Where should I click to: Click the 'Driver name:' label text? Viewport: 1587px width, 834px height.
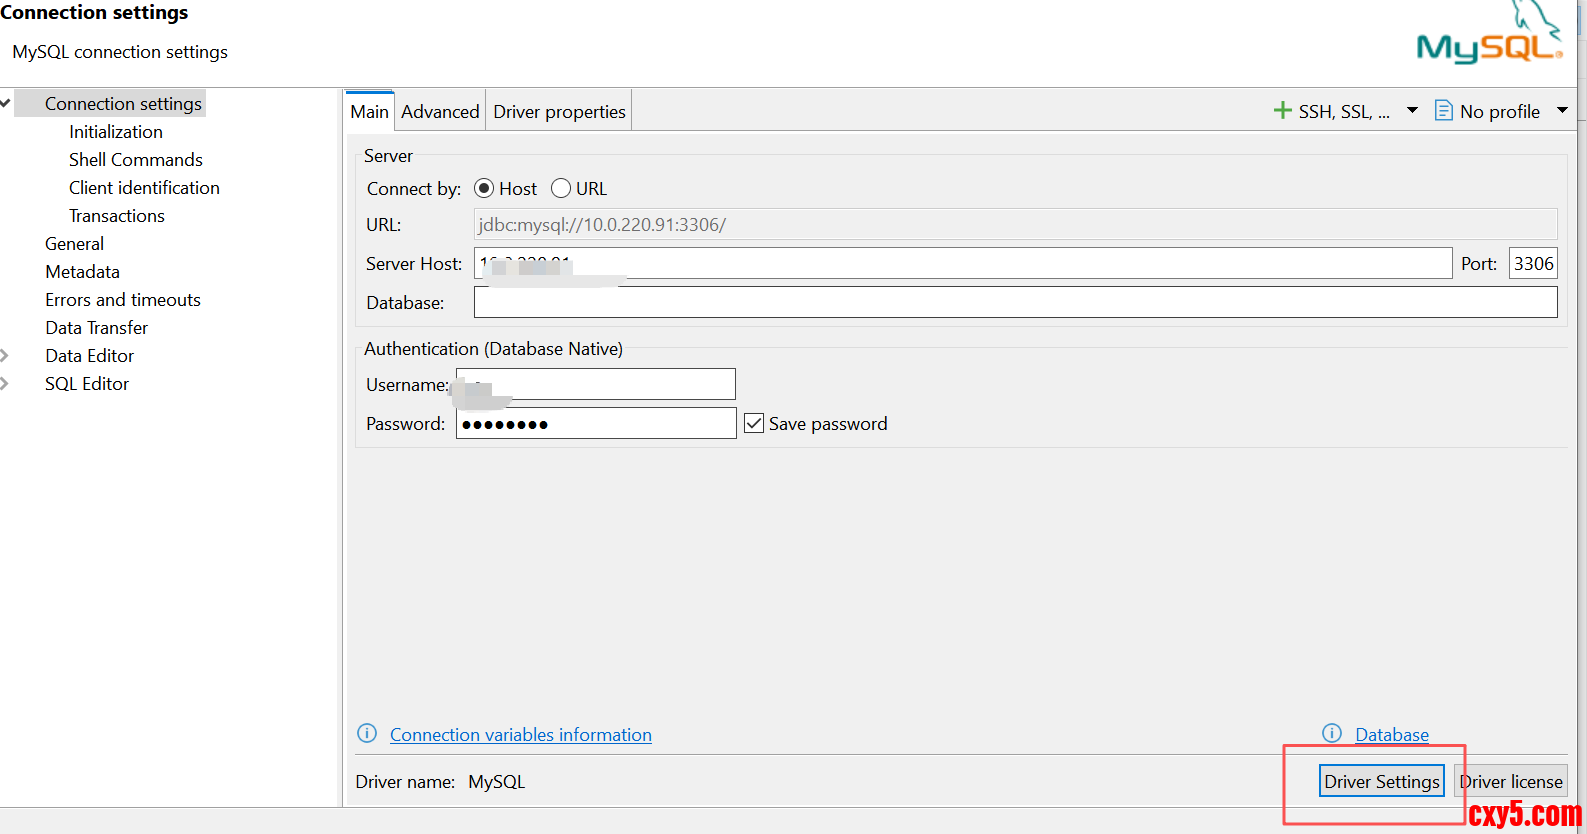tap(405, 781)
